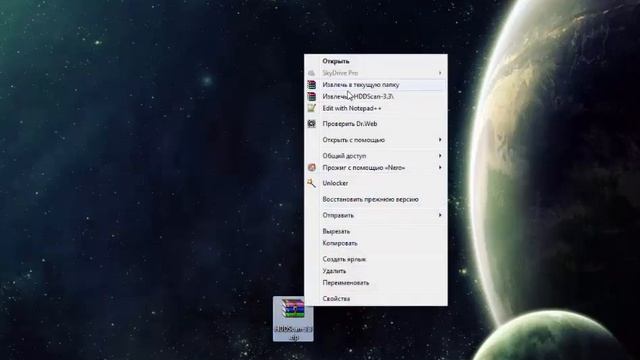640x360 pixels.
Task: Click the Dr.Web spider icon
Action: [311, 124]
